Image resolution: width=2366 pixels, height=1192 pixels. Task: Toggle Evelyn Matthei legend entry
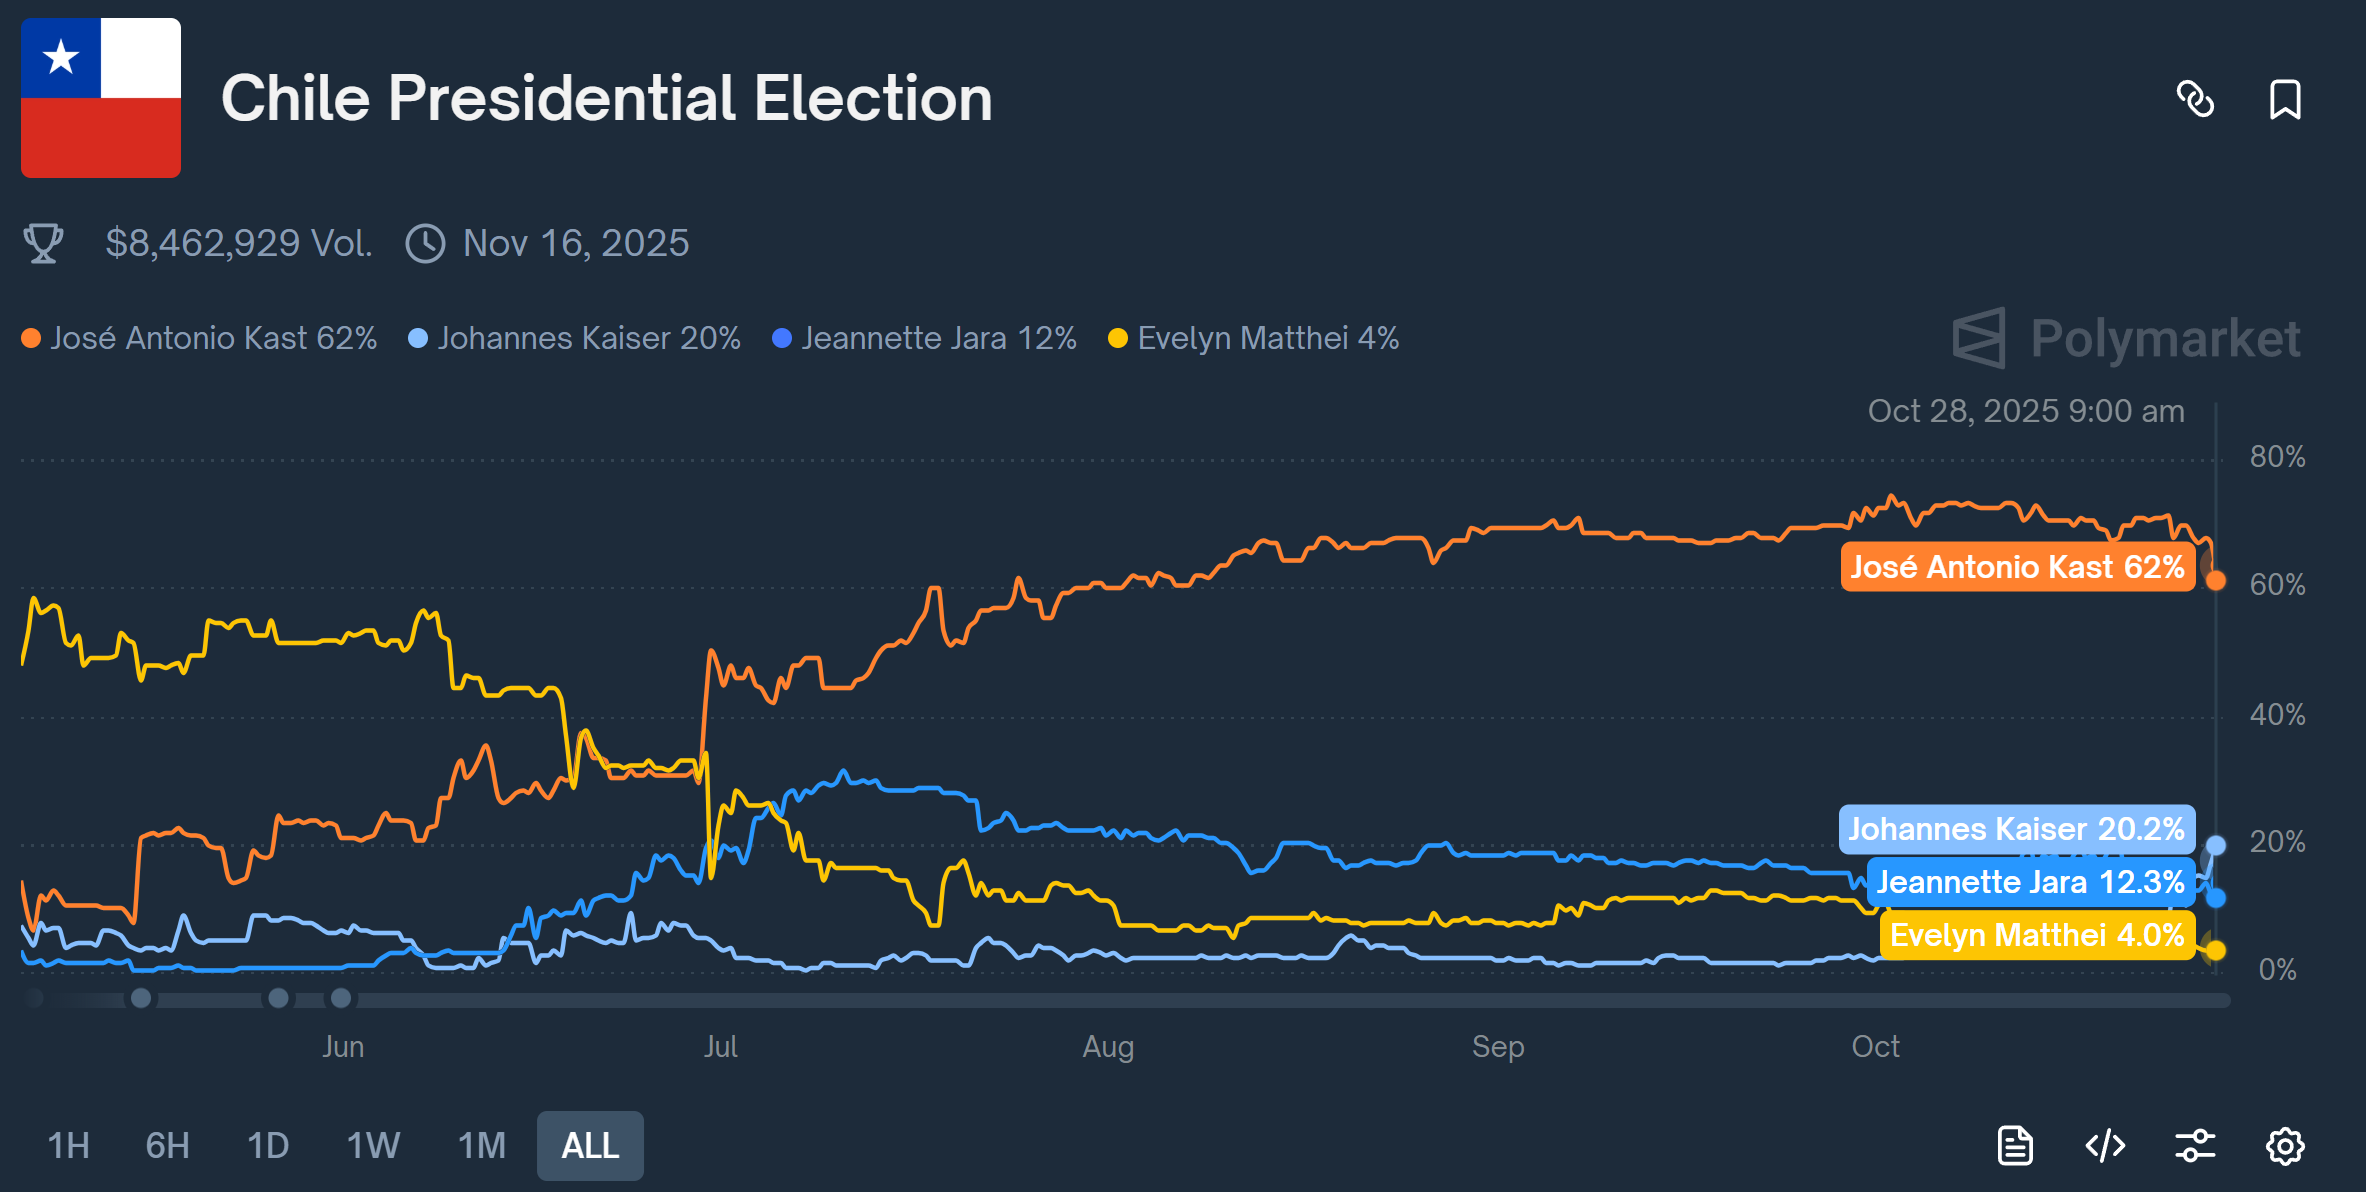pyautogui.click(x=1253, y=338)
